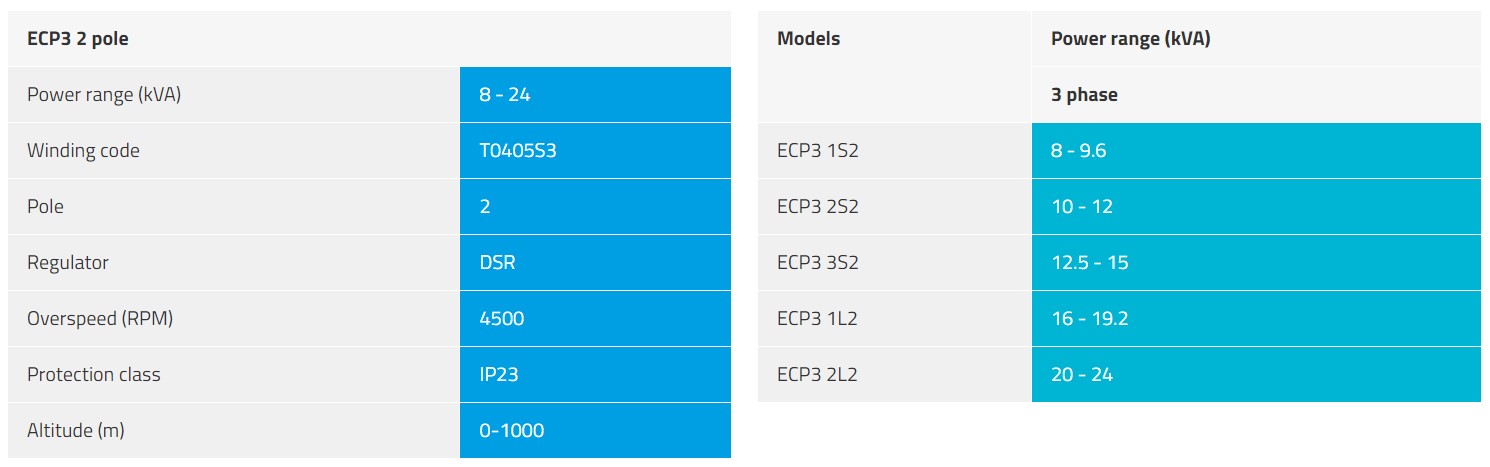The height and width of the screenshot is (467, 1490).
Task: Select the "8 - 24" power range value
Action: pyautogui.click(x=504, y=95)
